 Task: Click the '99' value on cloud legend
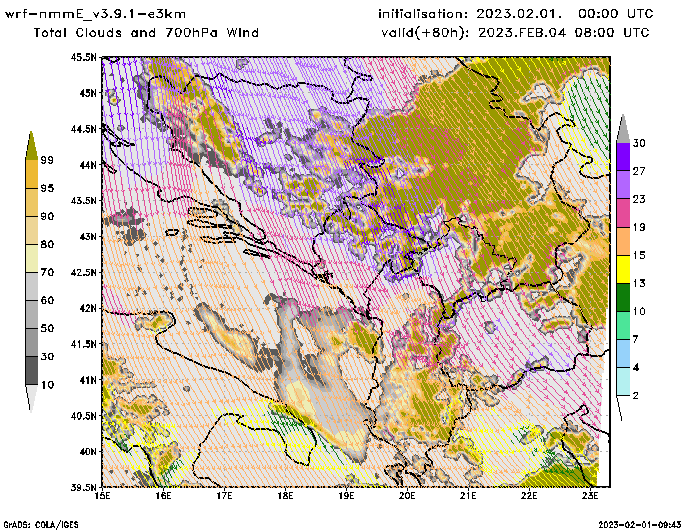[x=47, y=160]
